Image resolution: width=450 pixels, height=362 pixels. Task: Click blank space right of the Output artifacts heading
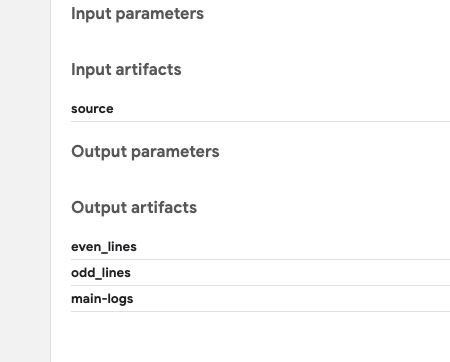(323, 208)
